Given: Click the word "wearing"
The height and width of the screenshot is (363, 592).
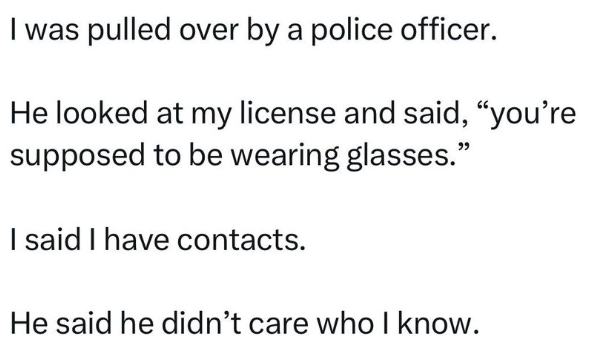Looking at the screenshot, I should pos(285,158).
